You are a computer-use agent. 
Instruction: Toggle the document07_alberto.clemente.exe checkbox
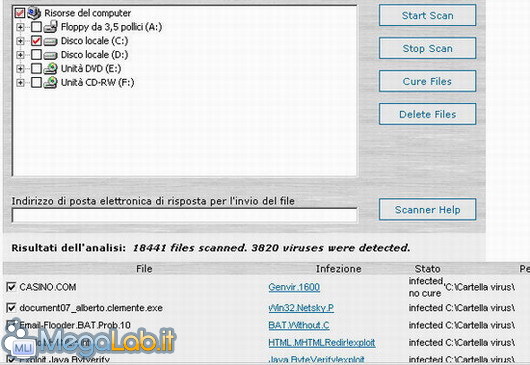click(x=11, y=308)
